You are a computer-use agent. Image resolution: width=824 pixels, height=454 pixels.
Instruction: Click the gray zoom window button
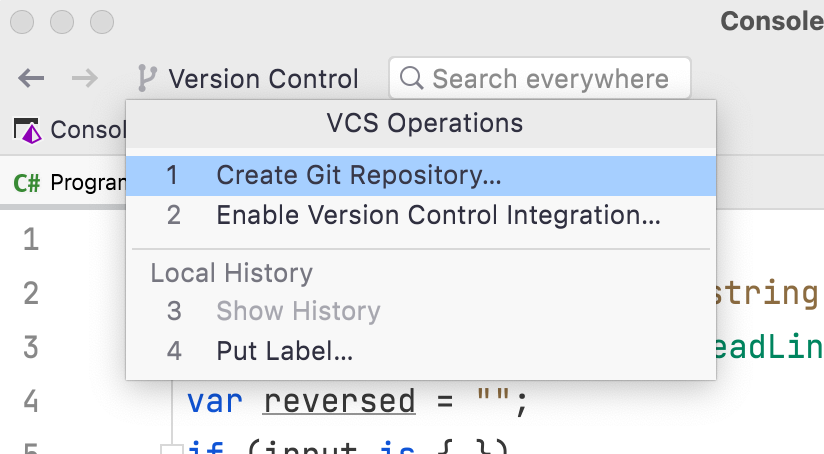[x=102, y=22]
